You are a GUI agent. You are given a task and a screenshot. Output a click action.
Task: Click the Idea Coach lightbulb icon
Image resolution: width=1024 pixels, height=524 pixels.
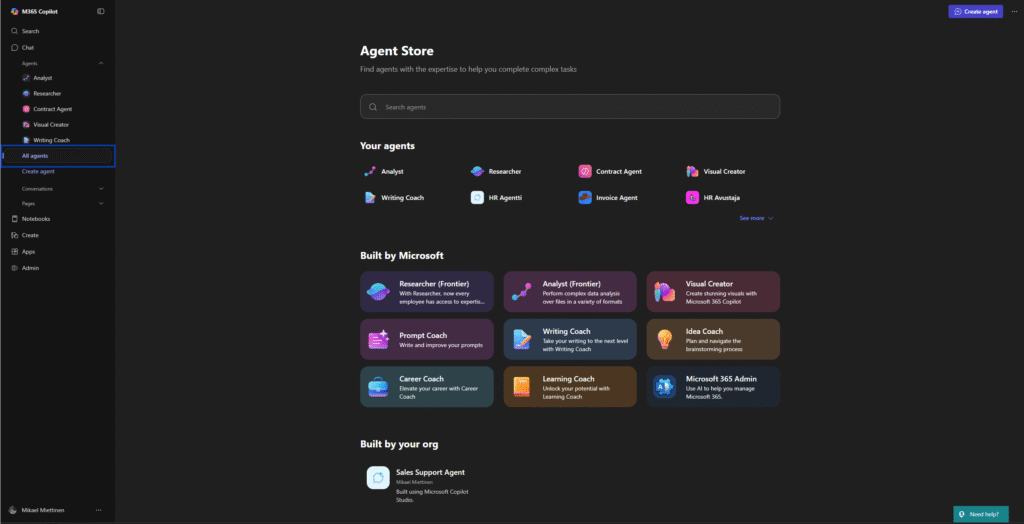(x=665, y=339)
